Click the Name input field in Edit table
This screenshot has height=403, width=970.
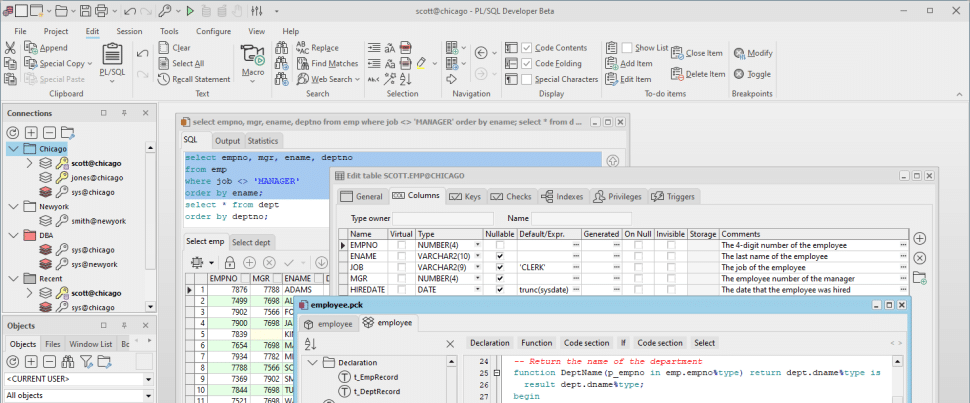point(582,219)
